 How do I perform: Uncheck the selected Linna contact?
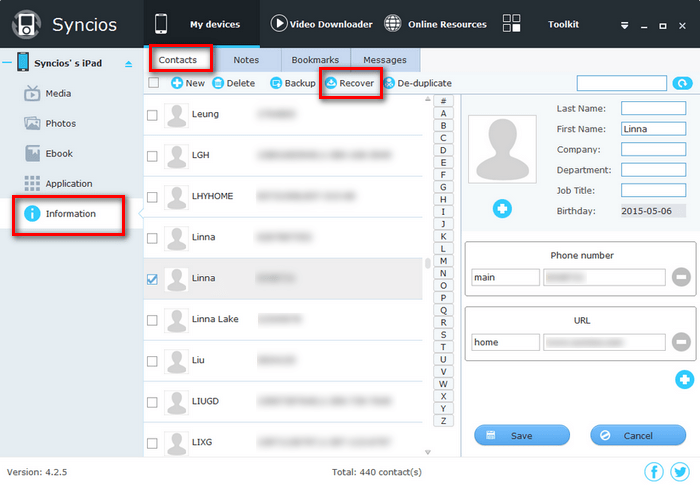[x=152, y=279]
